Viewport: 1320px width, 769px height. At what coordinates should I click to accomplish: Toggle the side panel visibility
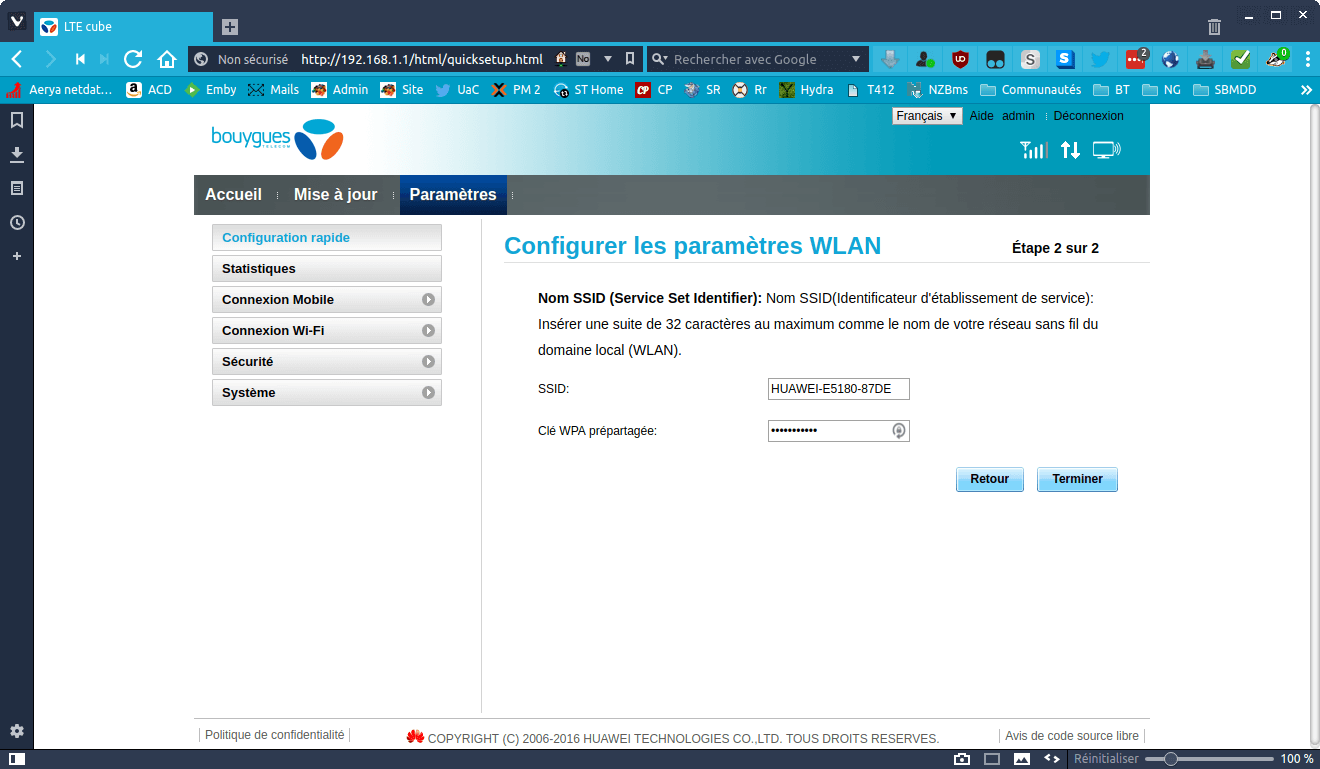[x=17, y=759]
